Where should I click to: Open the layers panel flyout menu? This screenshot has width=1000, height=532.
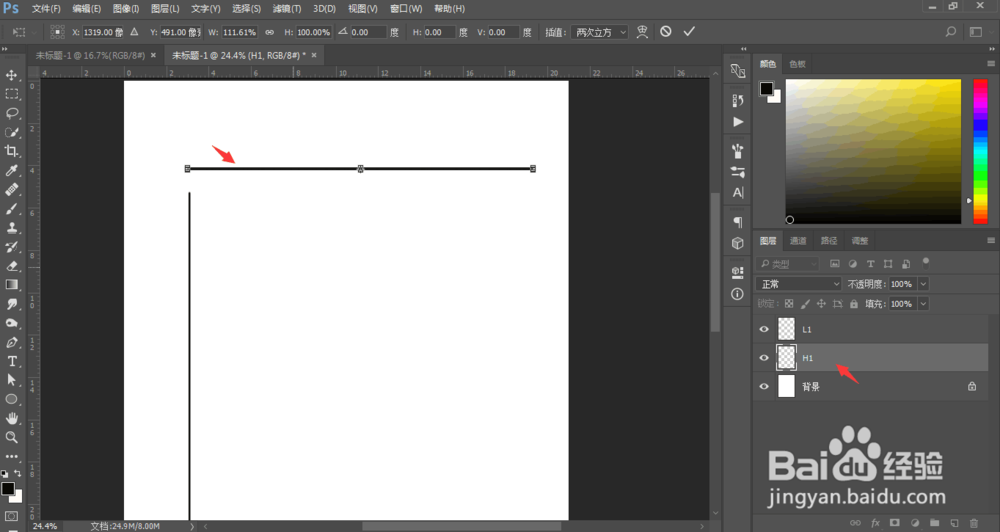tap(990, 240)
